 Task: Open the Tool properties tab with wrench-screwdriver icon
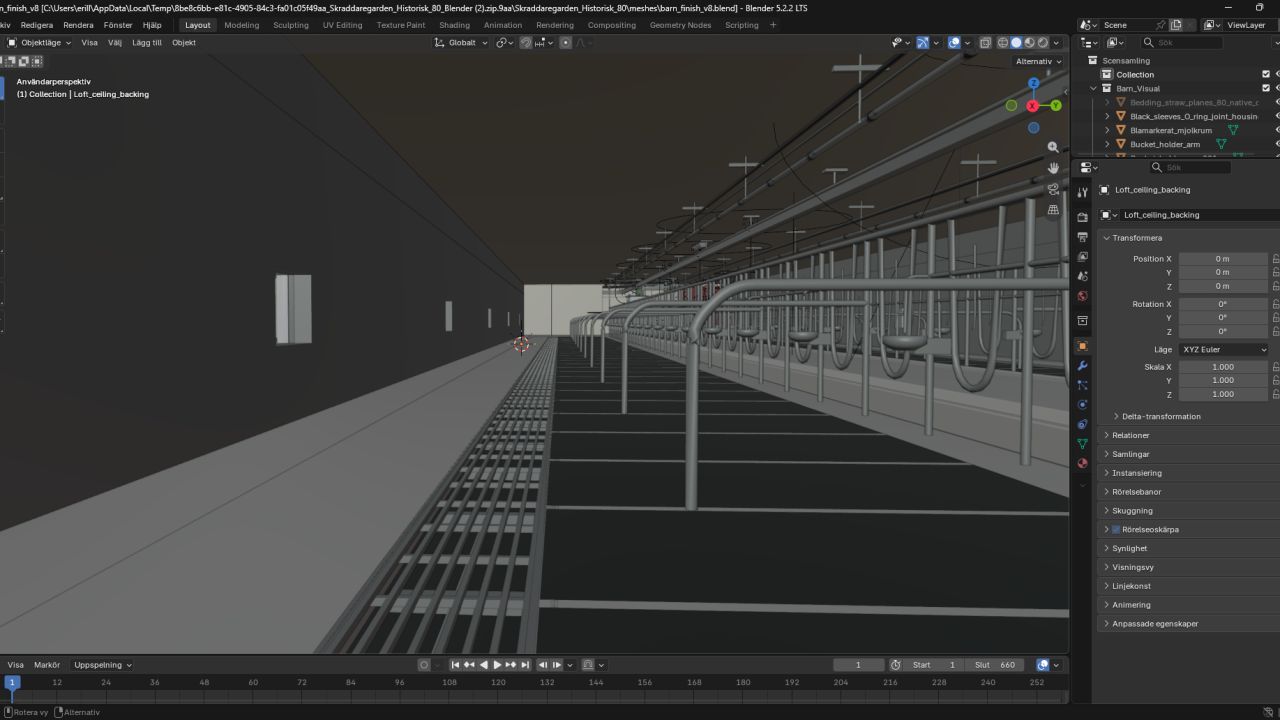tap(1082, 192)
